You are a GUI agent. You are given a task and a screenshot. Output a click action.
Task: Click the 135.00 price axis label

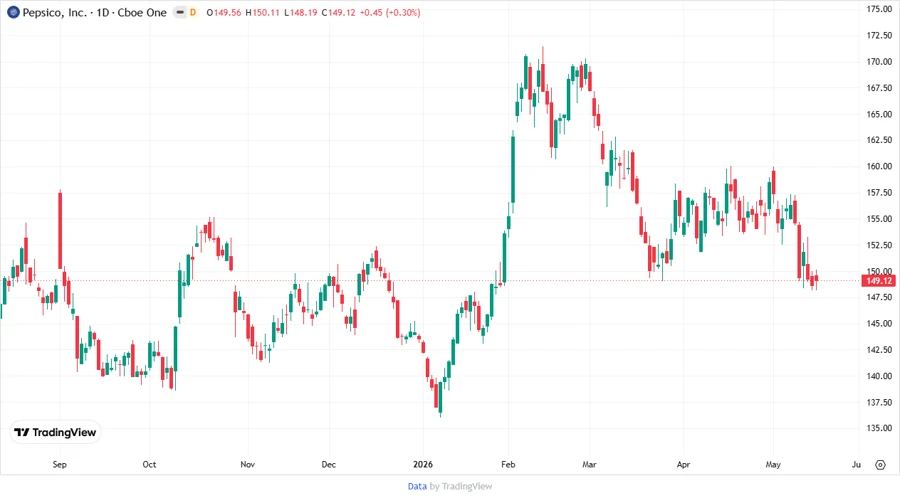point(879,428)
